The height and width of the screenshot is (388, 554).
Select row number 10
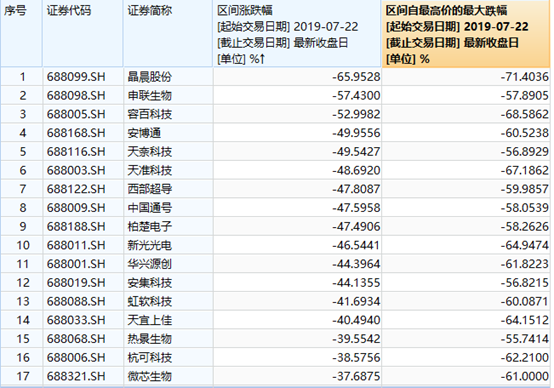pyautogui.click(x=23, y=245)
